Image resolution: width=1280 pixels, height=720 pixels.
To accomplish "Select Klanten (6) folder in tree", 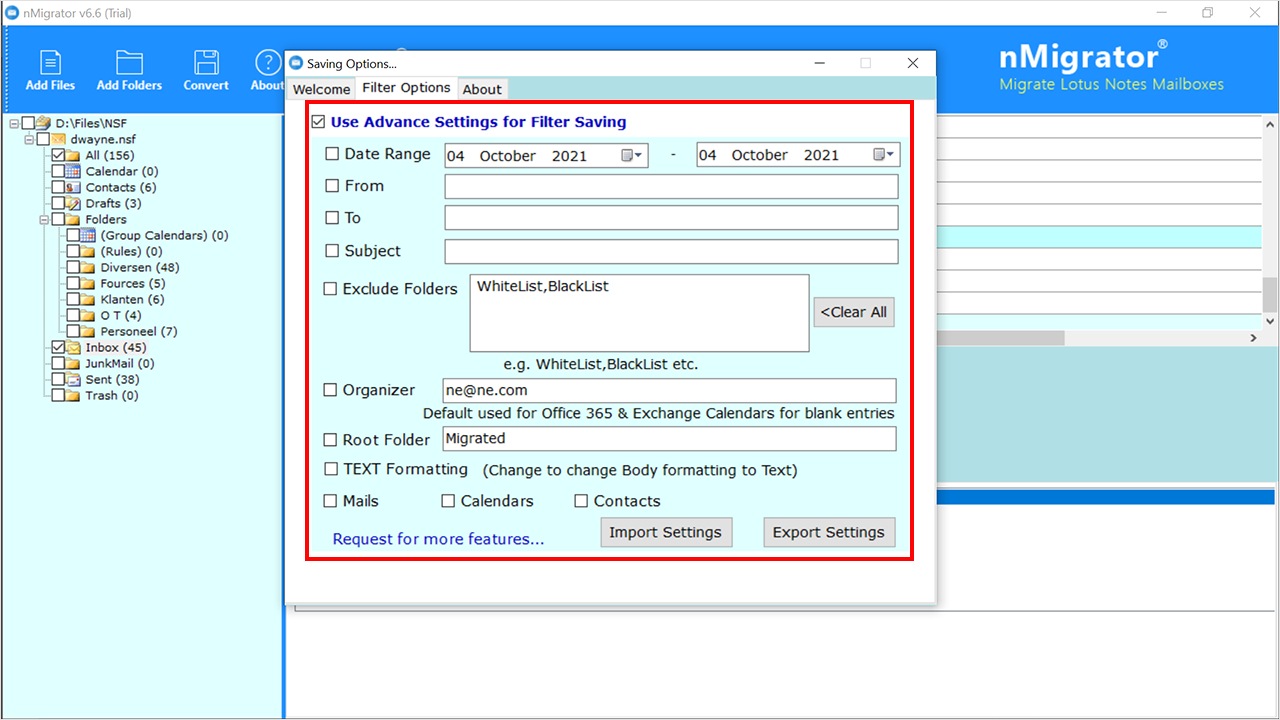I will (132, 299).
